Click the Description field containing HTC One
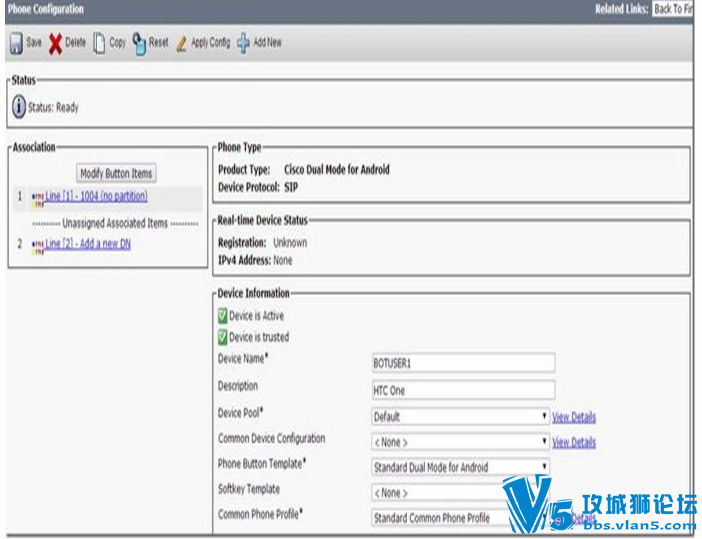 tap(463, 390)
